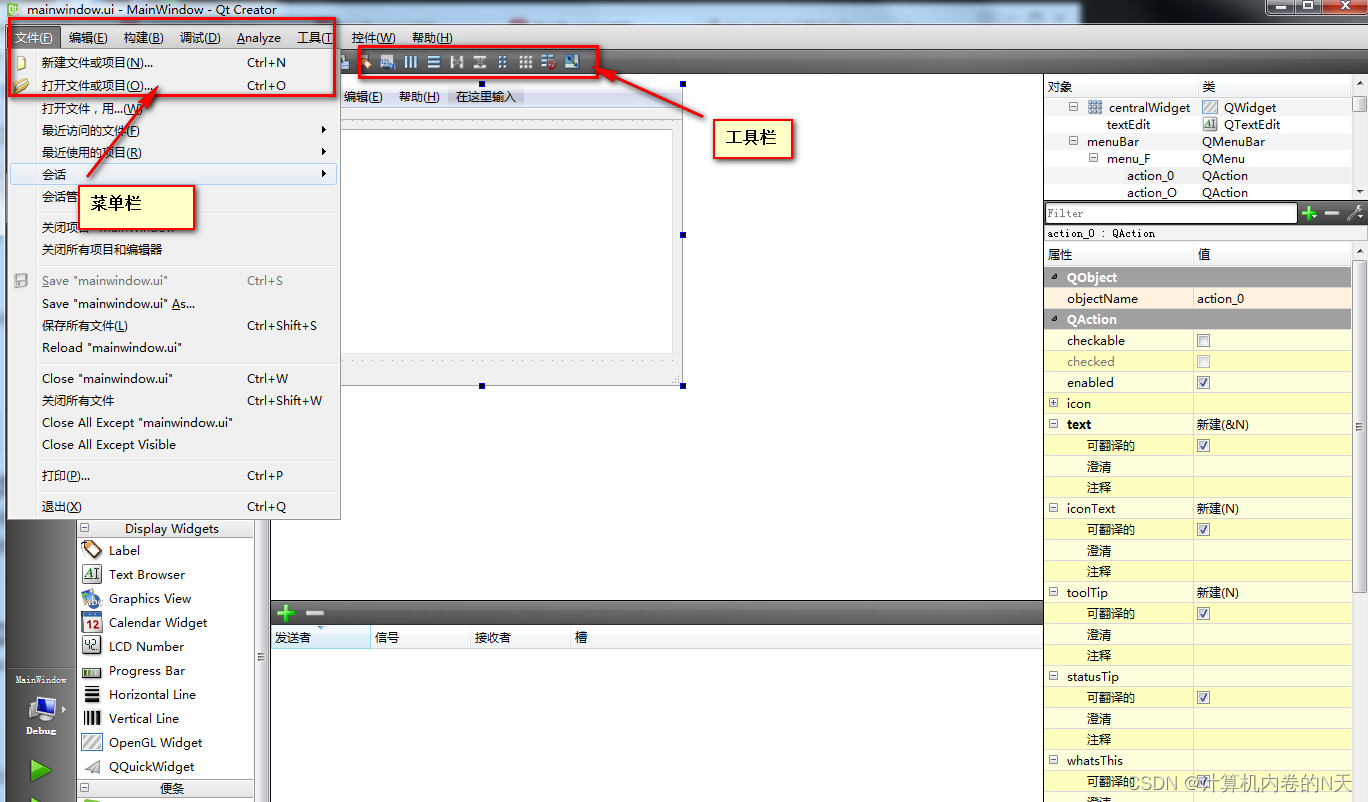The width and height of the screenshot is (1368, 802).
Task: Choose 退出(X) menu entry
Action: (x=172, y=506)
